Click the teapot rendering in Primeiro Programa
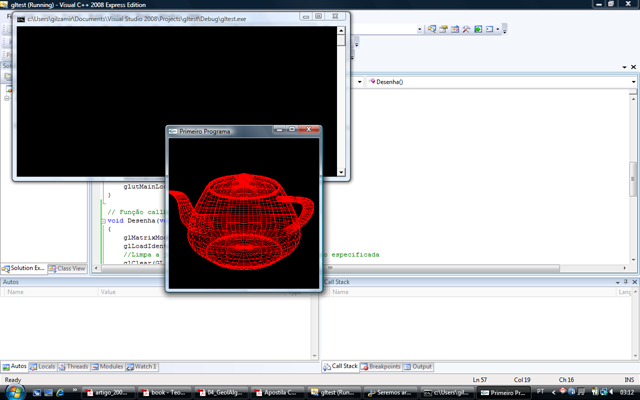640x400 pixels. pos(244,221)
